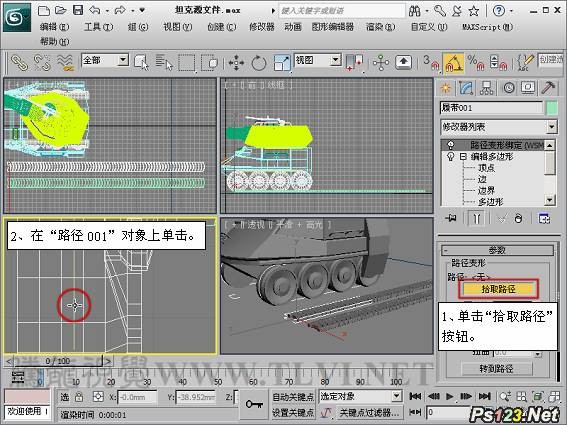Open the MAXScript(M) menu
This screenshot has height=425, width=567.
pos(488,27)
